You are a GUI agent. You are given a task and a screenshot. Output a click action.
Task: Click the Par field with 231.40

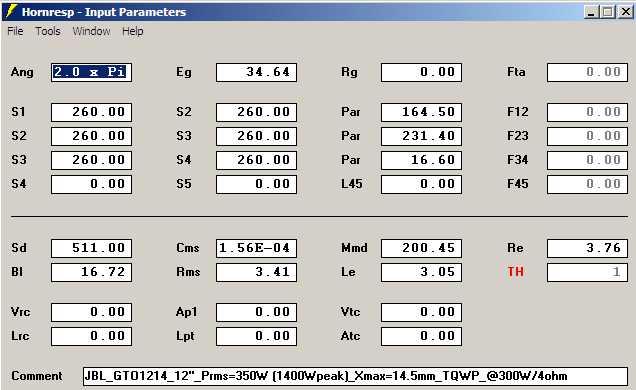point(421,136)
